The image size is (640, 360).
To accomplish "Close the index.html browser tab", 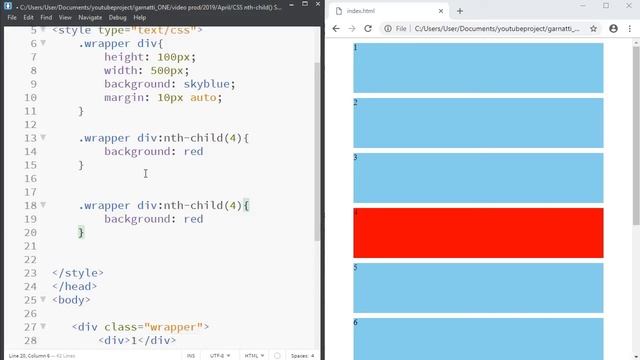I will 441,11.
